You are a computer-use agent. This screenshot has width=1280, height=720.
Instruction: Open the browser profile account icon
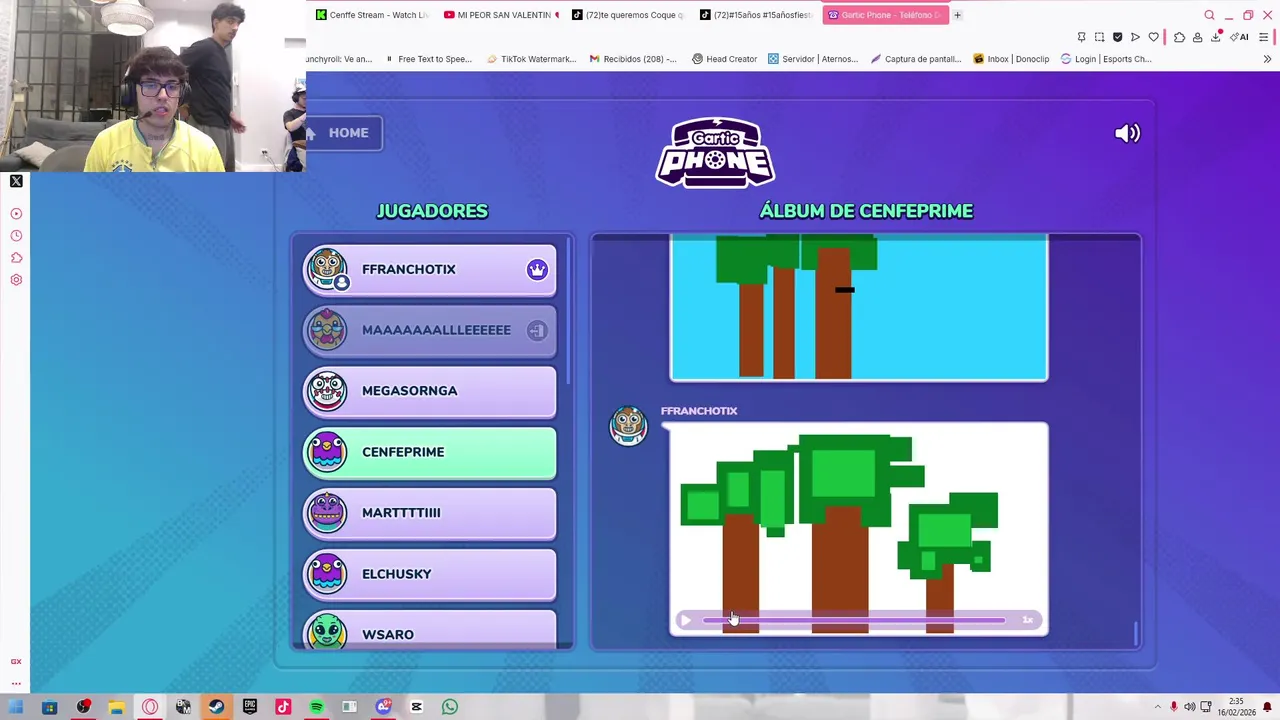coord(1197,37)
